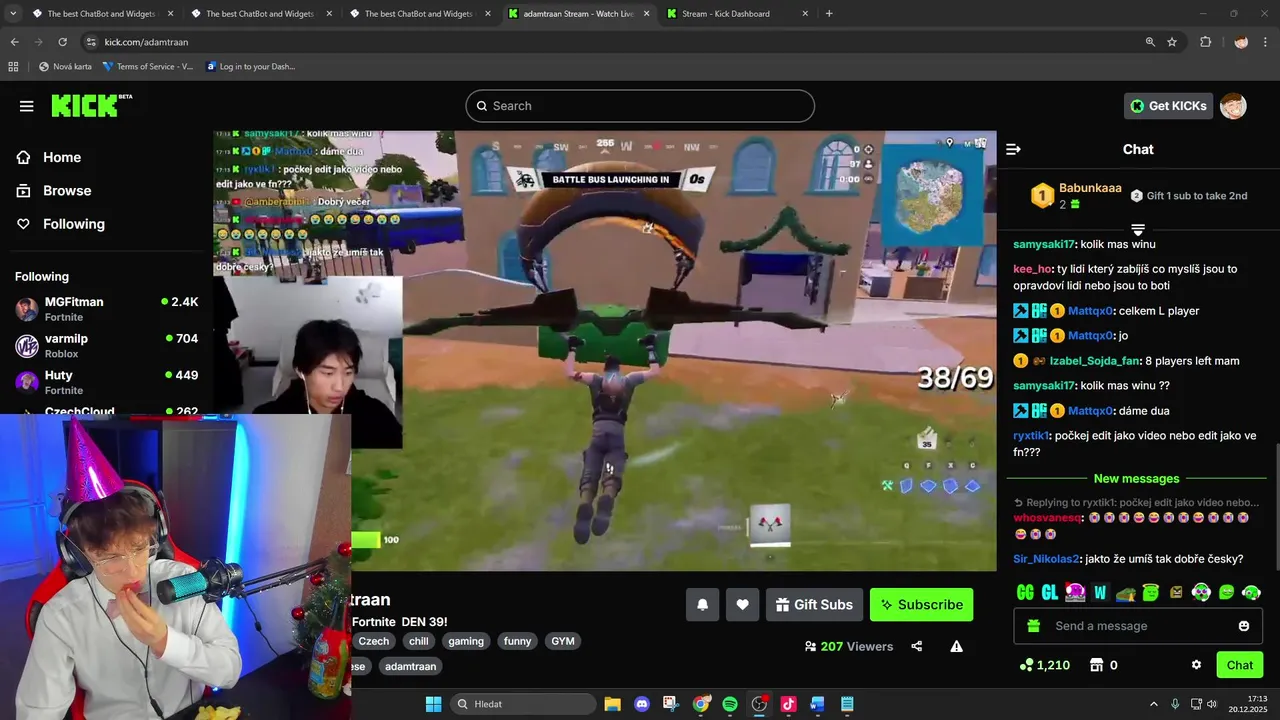Open the Chrome profile menu
Screen dimensions: 1280x720
point(1241,42)
